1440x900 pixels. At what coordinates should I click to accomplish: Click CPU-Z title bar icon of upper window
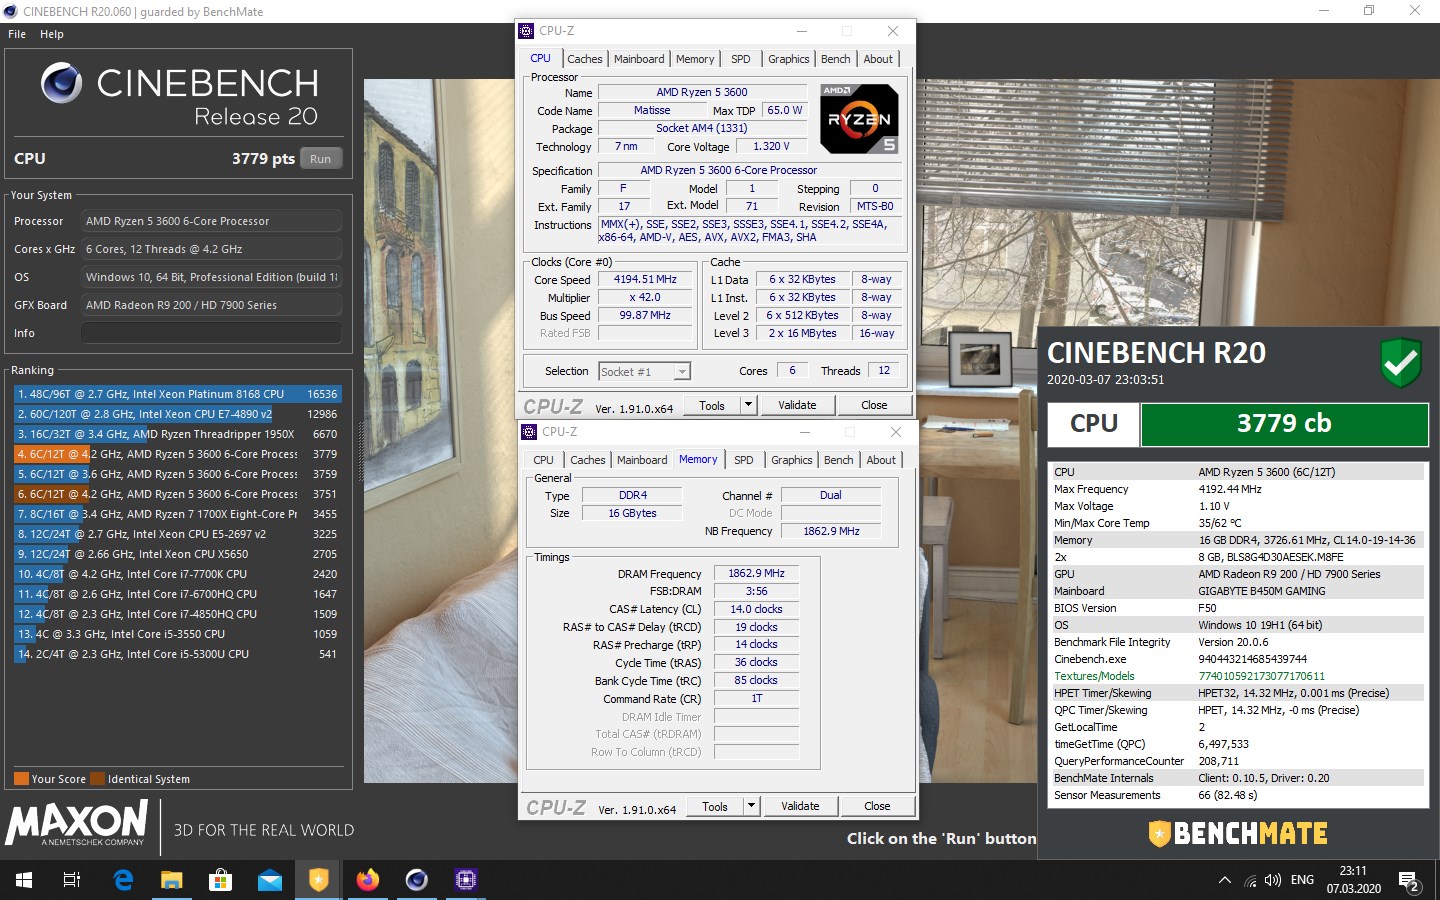[x=527, y=31]
